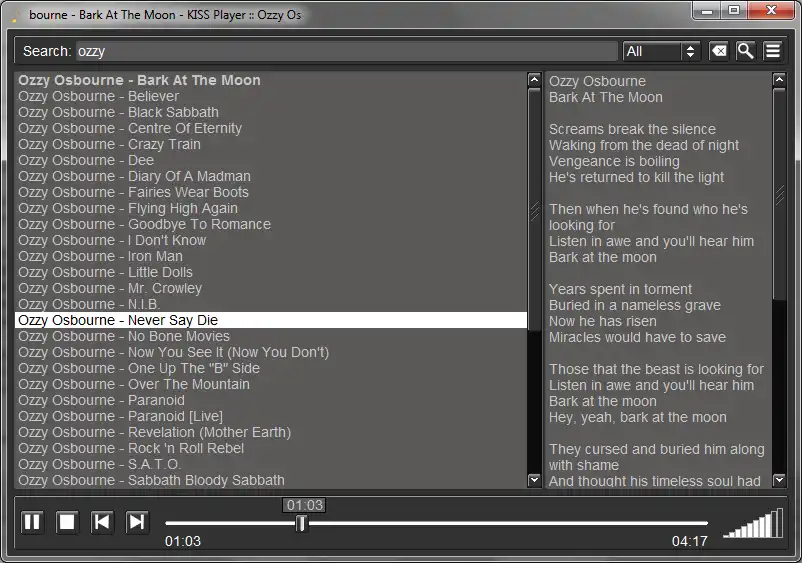This screenshot has width=802, height=563.
Task: Select Ozzy Osbourne - Goodbye To Romance
Action: tap(271, 224)
